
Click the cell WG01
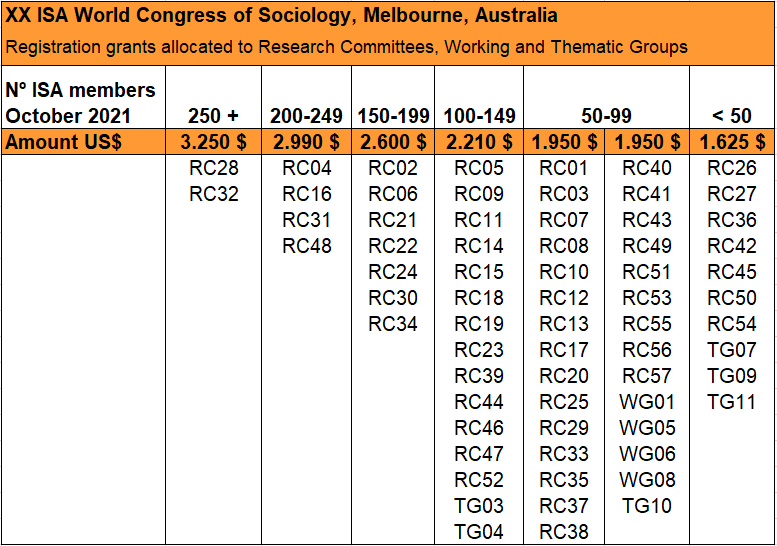[x=647, y=402]
